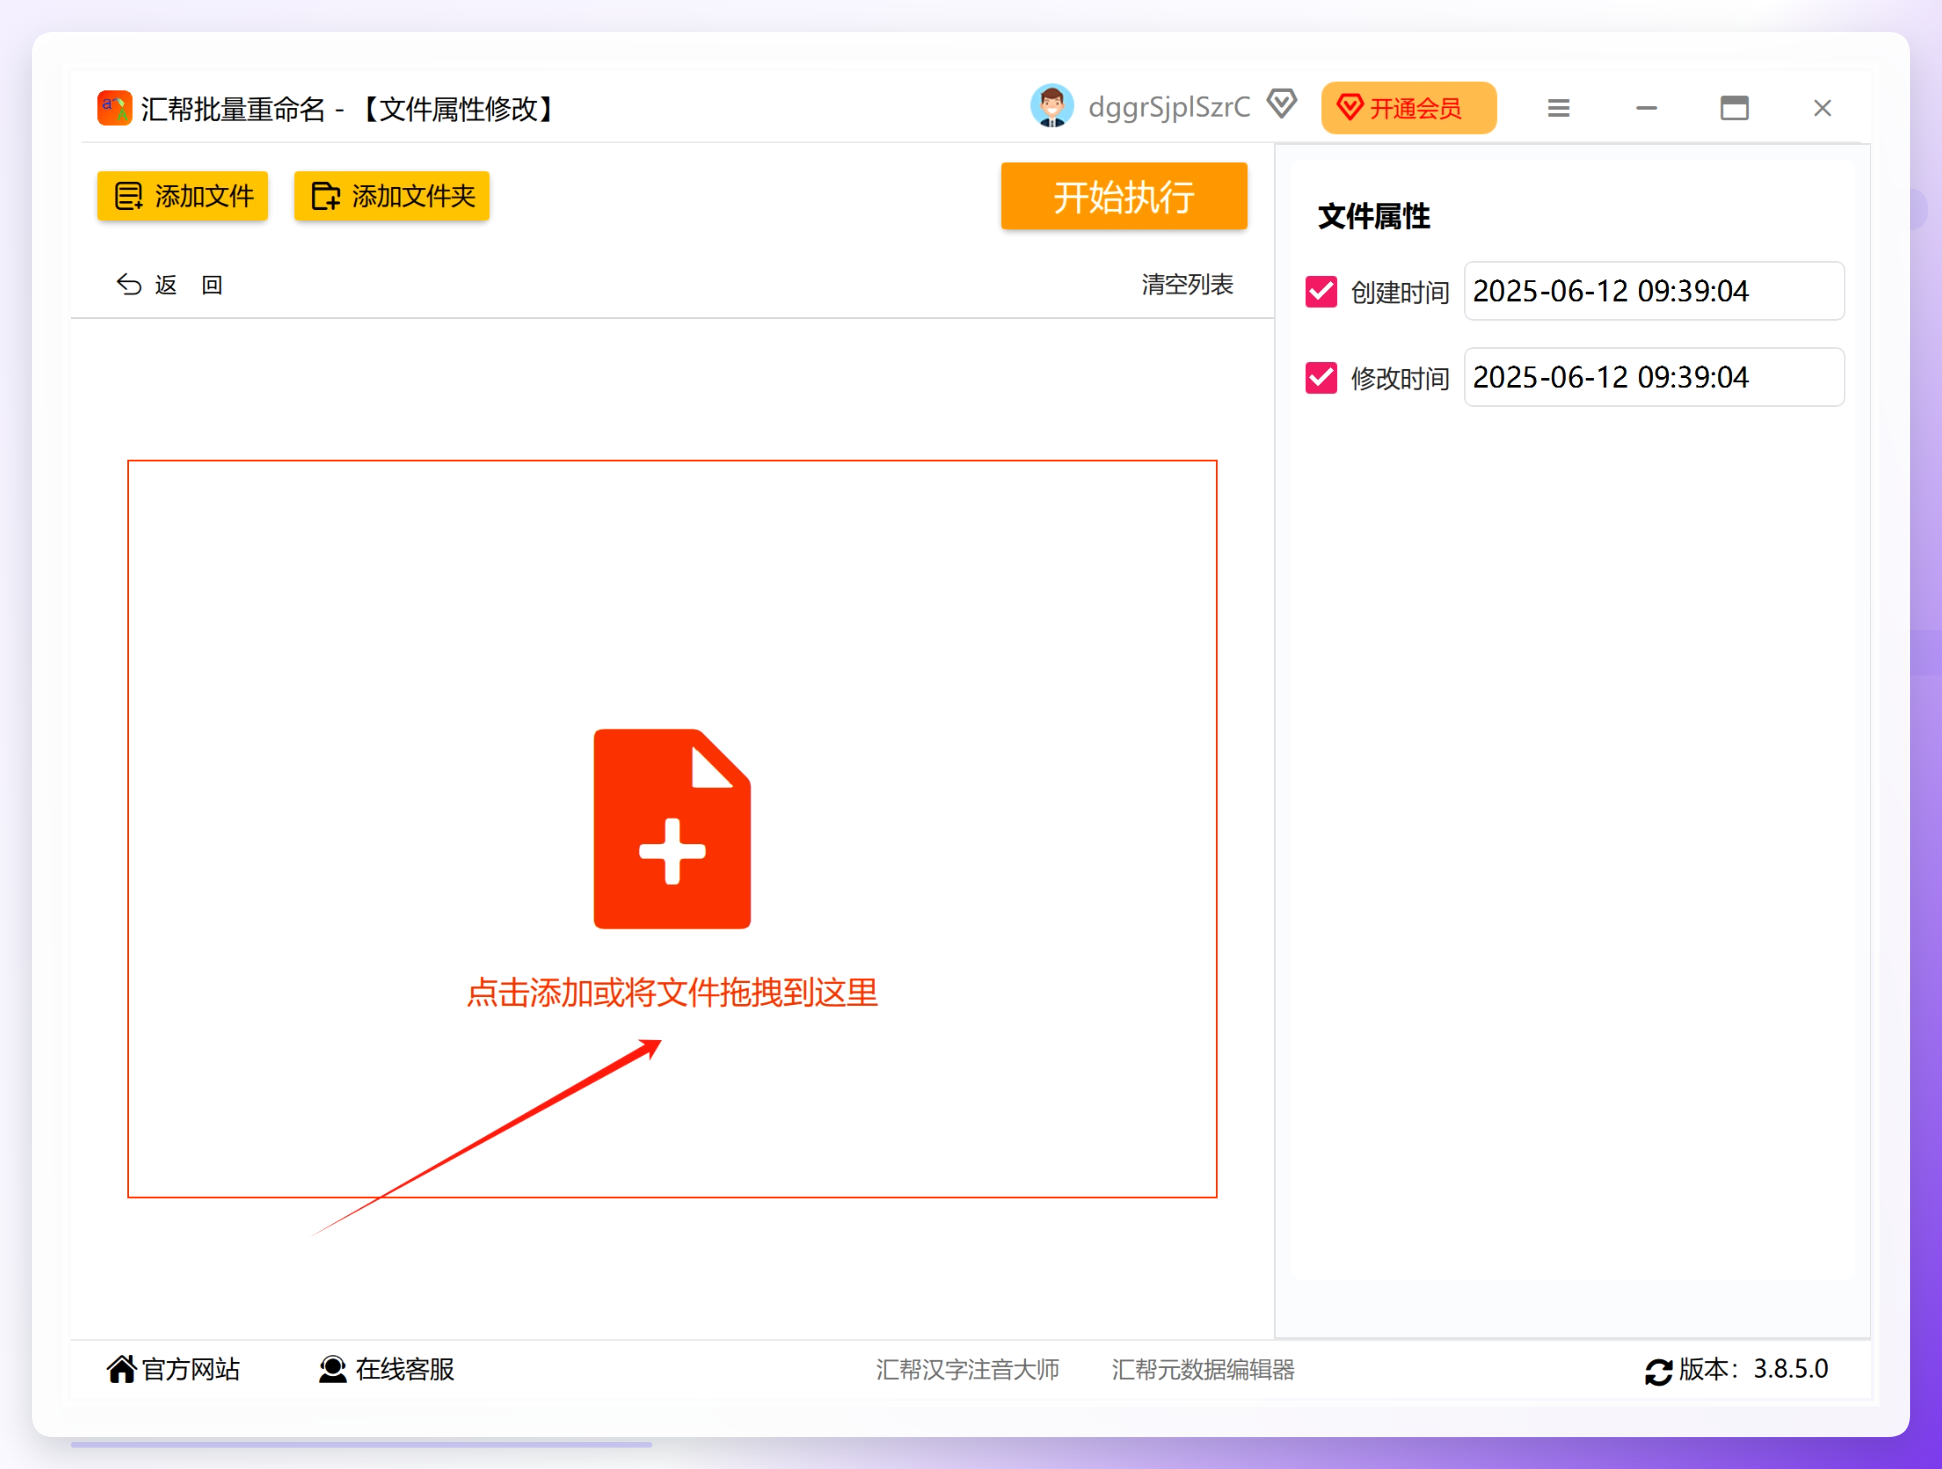Edit the 创建时间 date field
The image size is (1942, 1469).
pyautogui.click(x=1654, y=291)
